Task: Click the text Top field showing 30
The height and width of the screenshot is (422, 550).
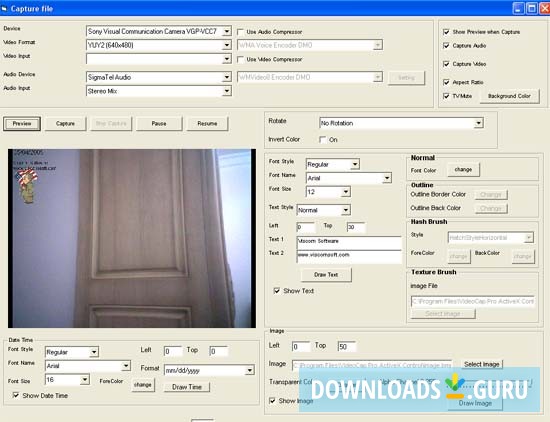Action: click(x=356, y=227)
